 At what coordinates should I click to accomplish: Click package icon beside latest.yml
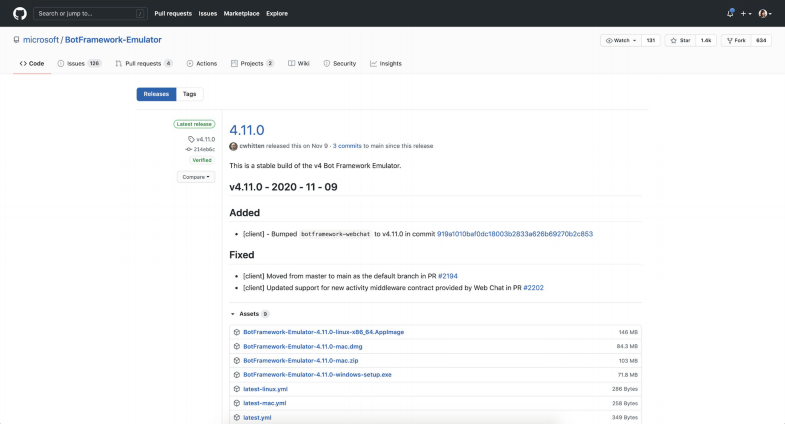point(237,417)
